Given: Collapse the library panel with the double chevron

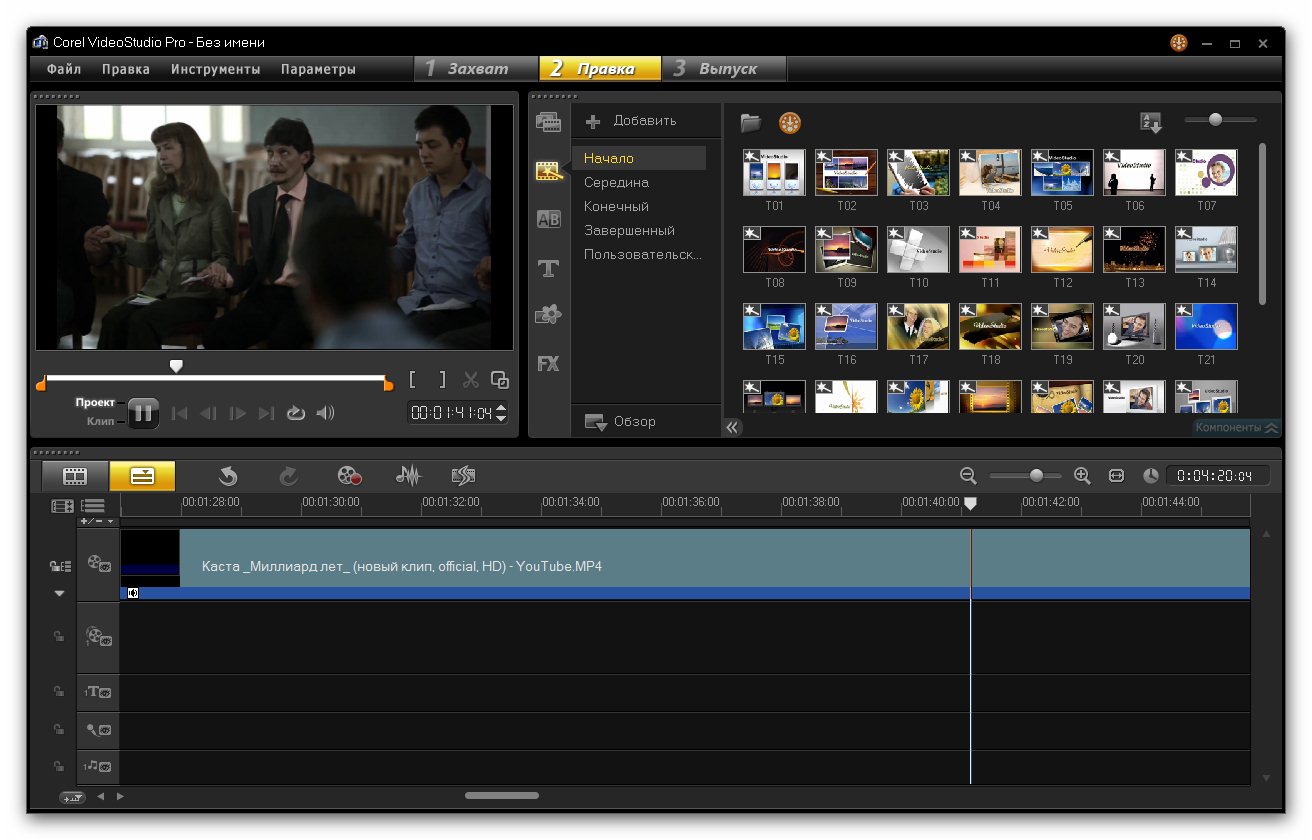Looking at the screenshot, I should pos(733,427).
